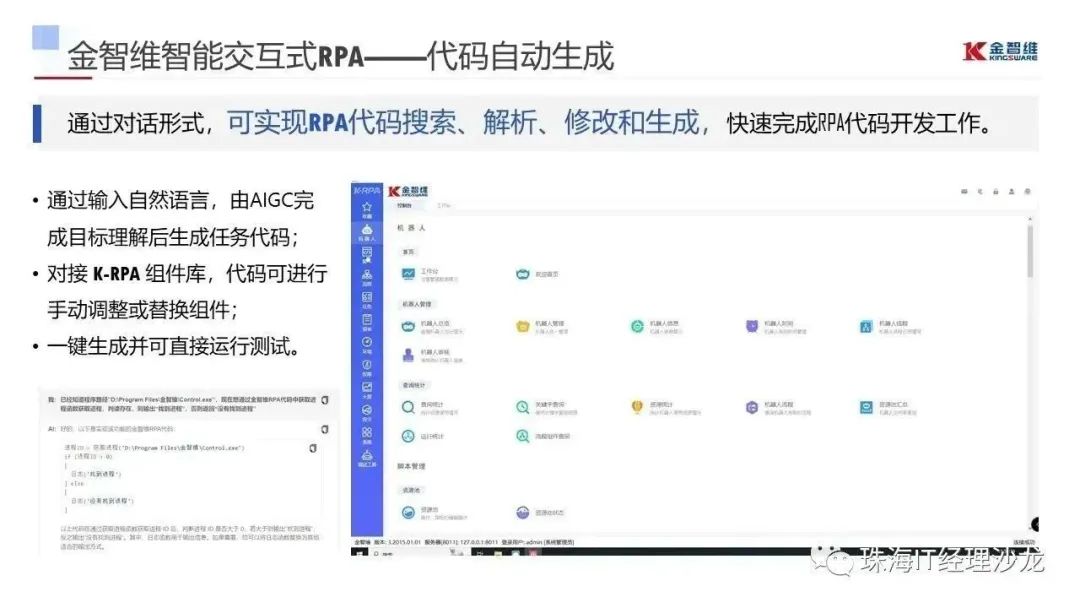Open the yellow trophy statistics card
This screenshot has width=1080, height=608.
tap(665, 408)
